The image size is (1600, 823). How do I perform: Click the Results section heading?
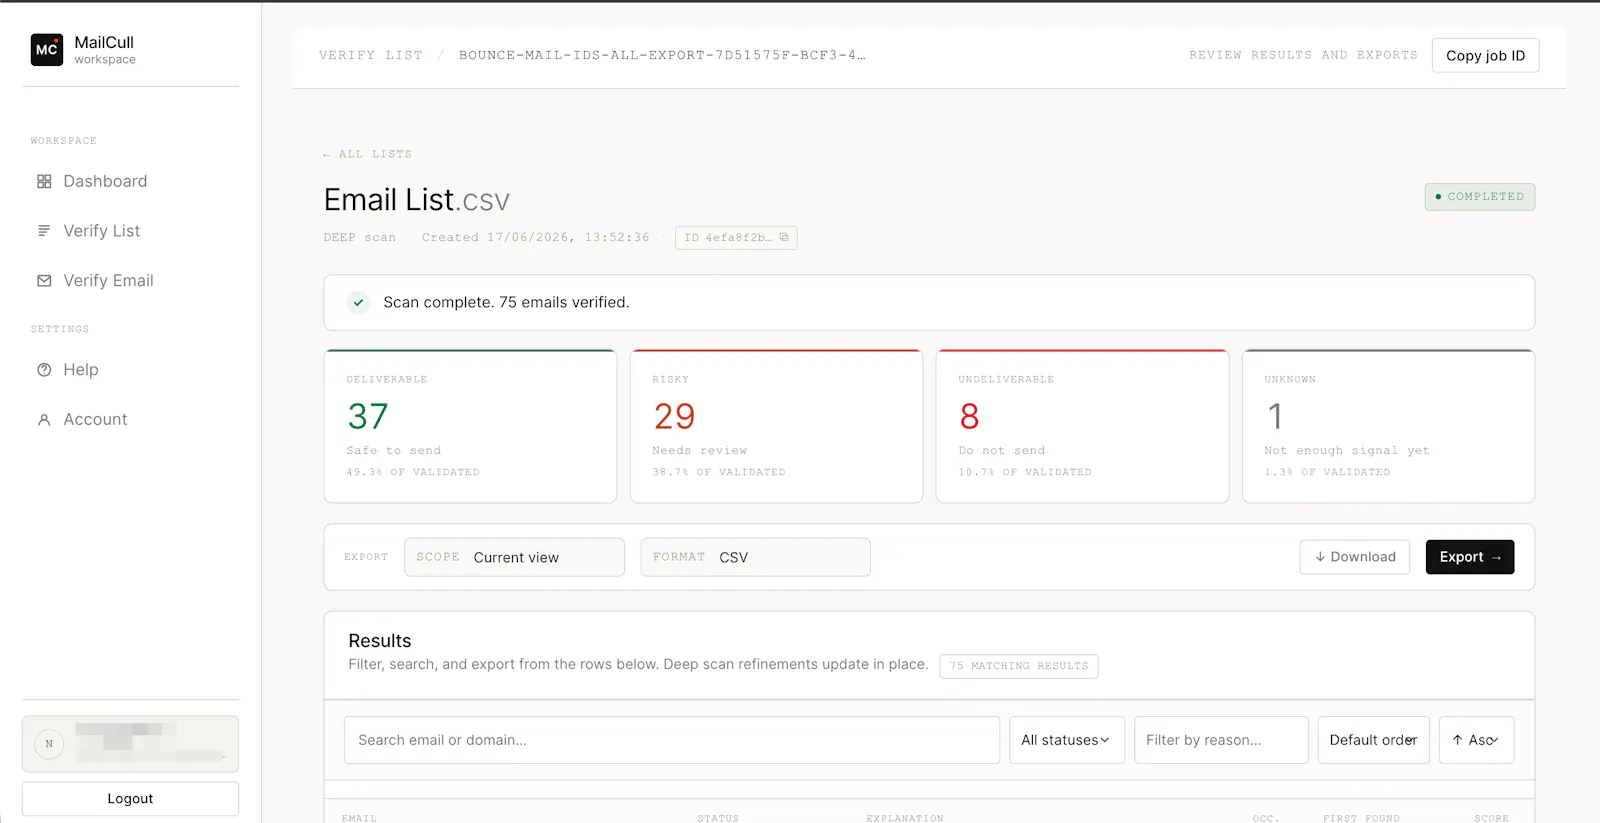coord(380,641)
